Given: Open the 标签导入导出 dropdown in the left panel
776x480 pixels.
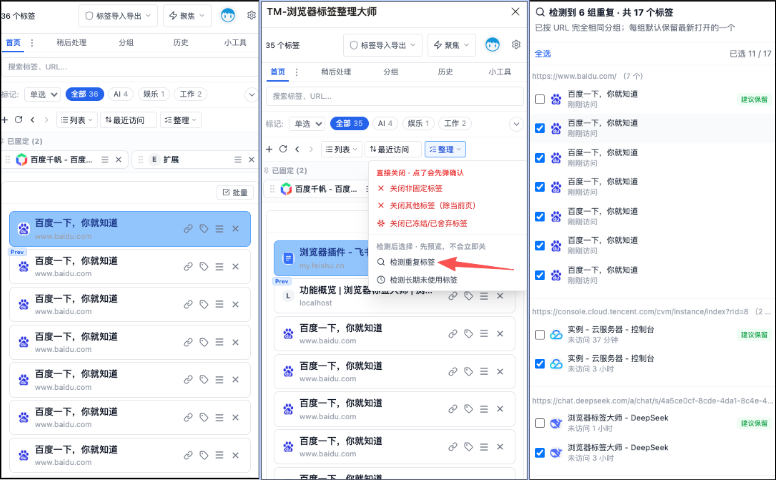Looking at the screenshot, I should (x=118, y=16).
